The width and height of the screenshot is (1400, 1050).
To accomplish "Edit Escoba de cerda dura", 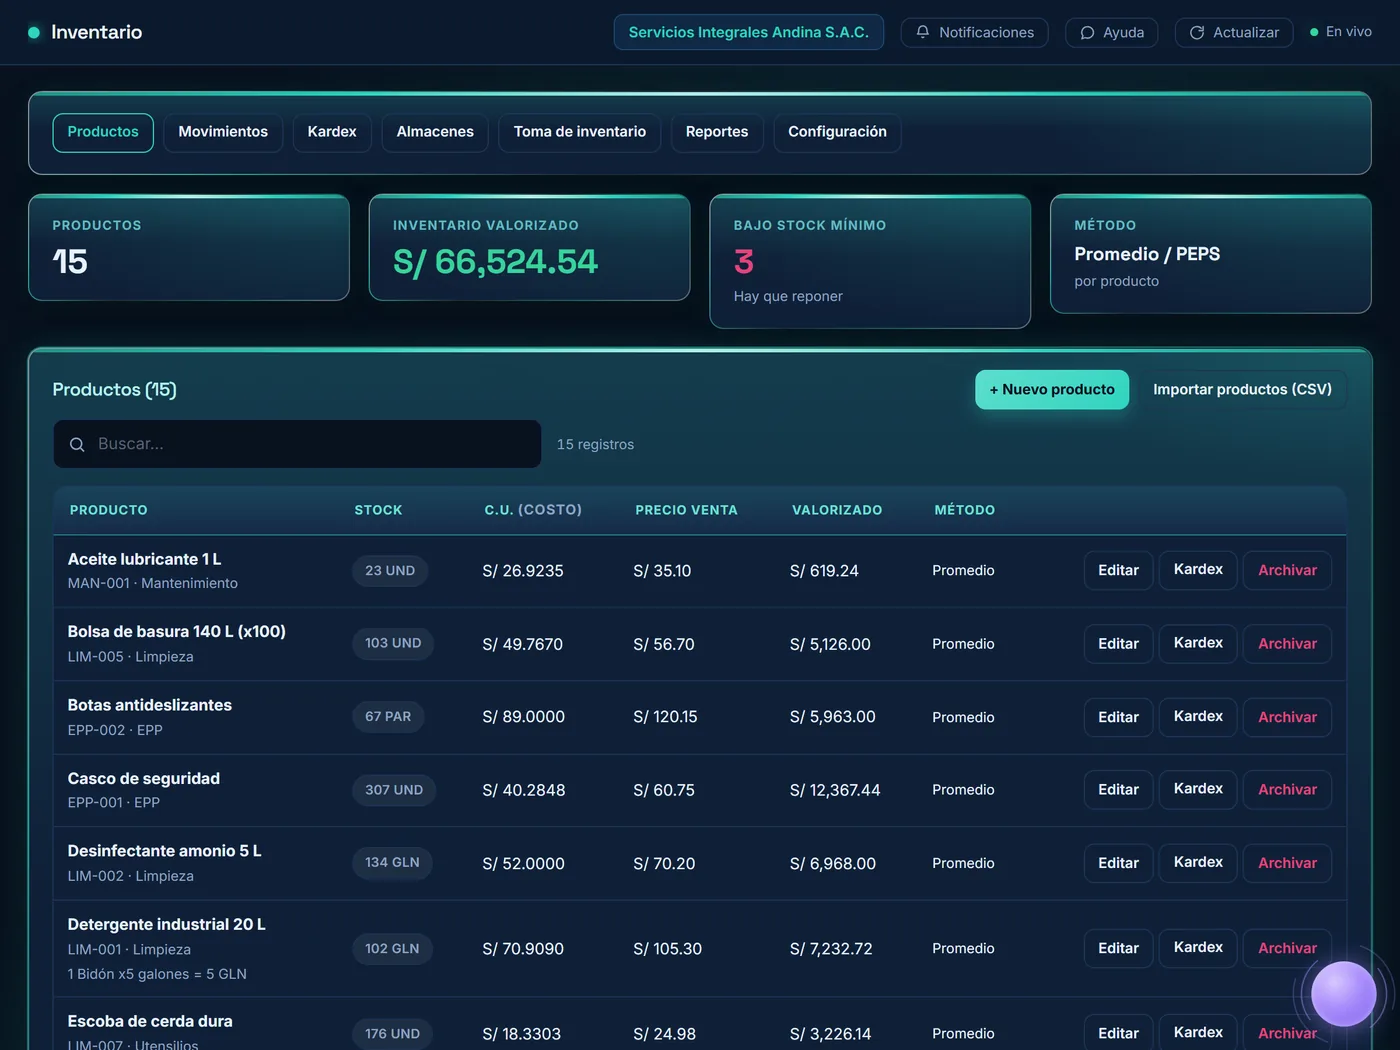I will pos(1118,1033).
